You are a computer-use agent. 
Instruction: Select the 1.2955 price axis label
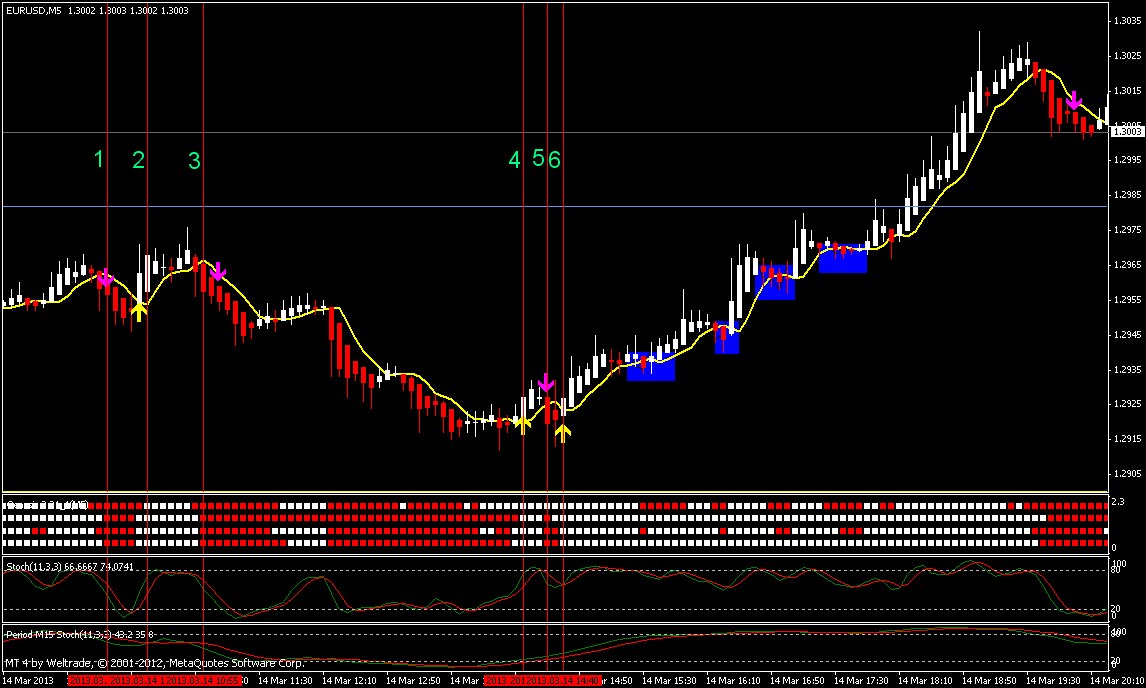pyautogui.click(x=1127, y=300)
